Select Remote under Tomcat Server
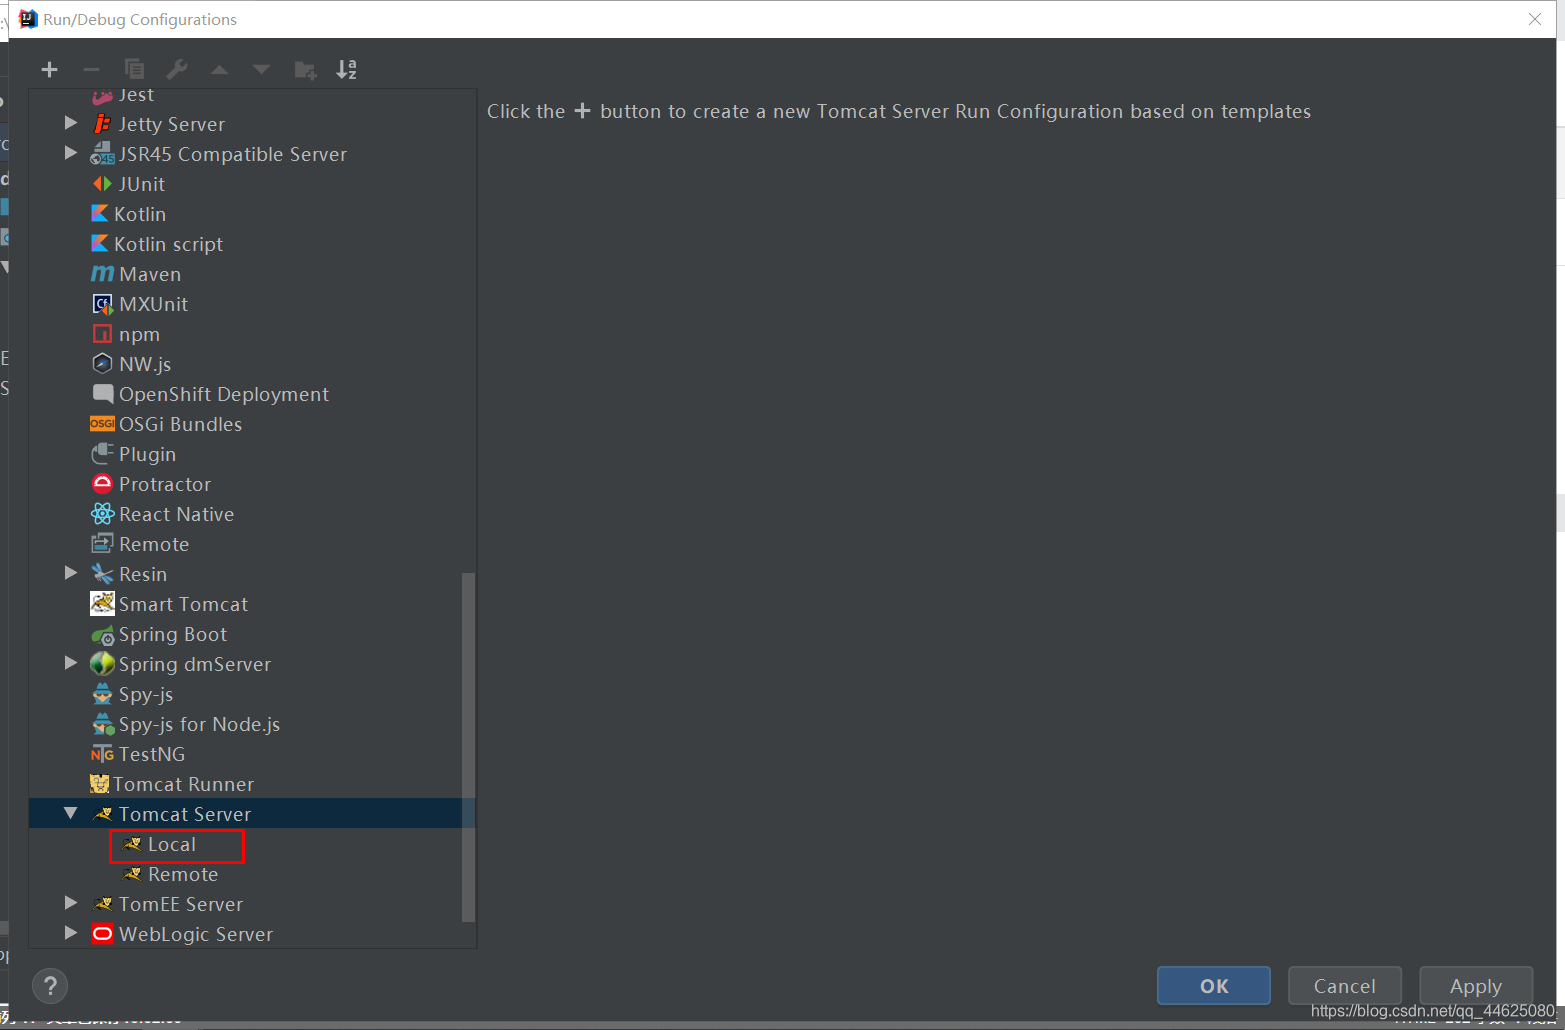This screenshot has width=1565, height=1030. point(183,874)
